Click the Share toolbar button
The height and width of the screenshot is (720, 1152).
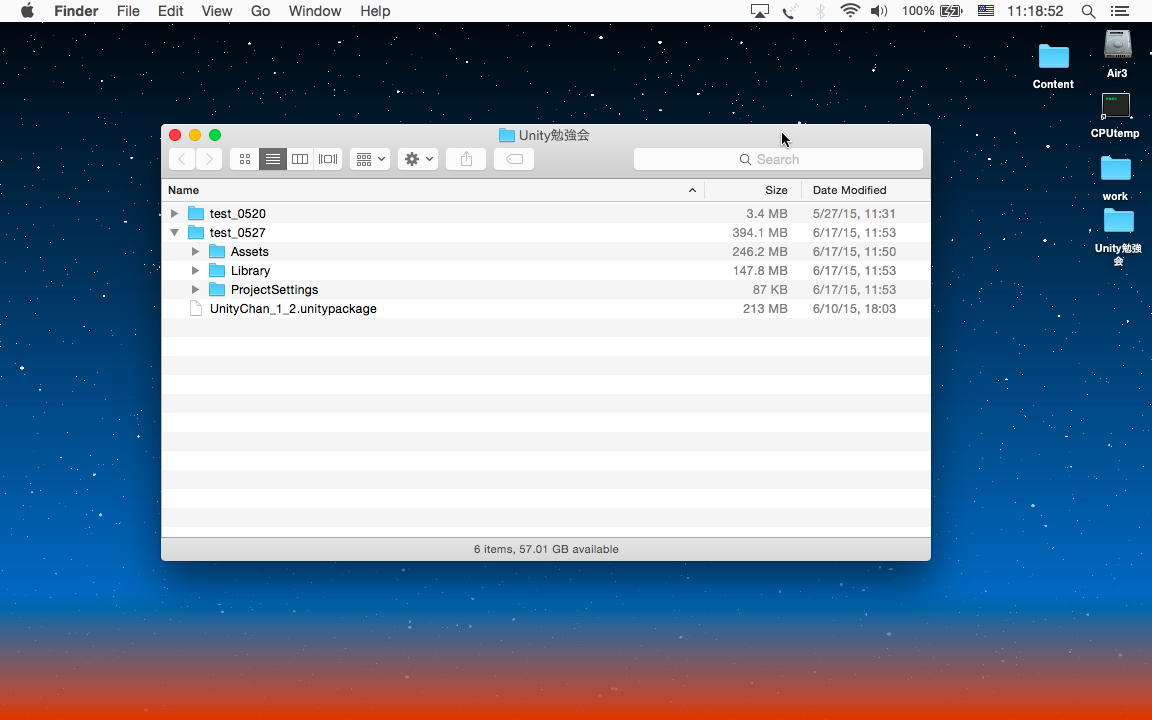pos(466,159)
